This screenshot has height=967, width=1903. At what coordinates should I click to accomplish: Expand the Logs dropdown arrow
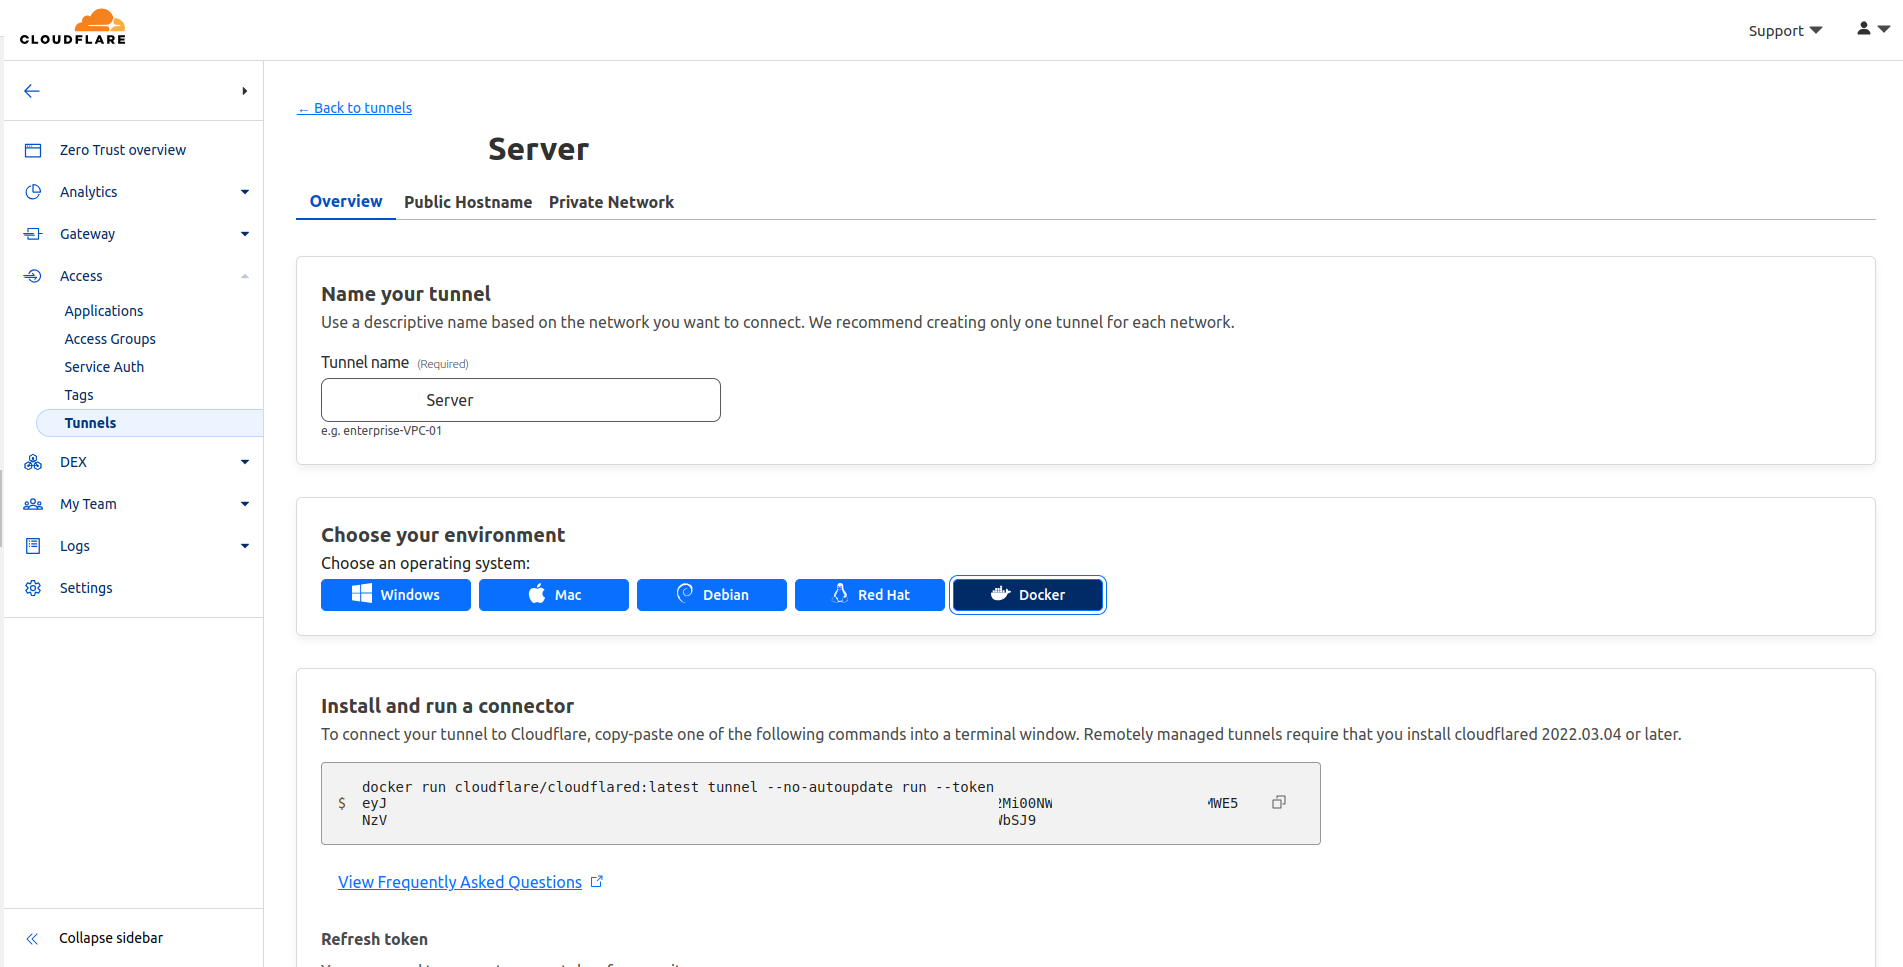(x=245, y=546)
